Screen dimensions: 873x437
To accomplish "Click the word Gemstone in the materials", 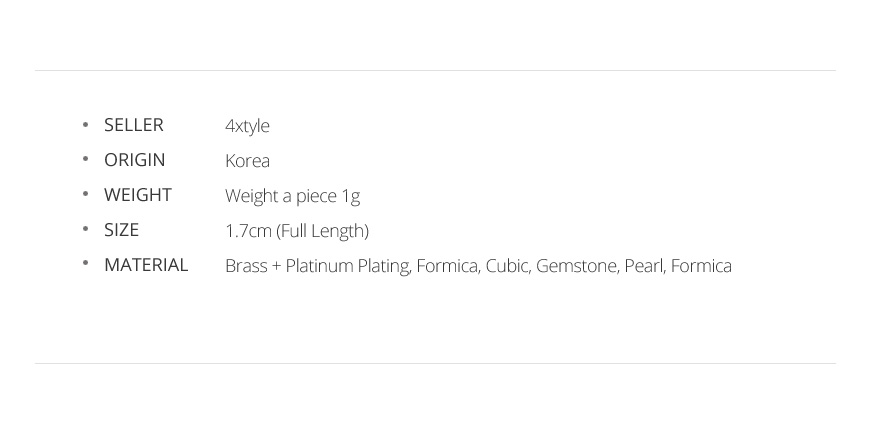I will tap(575, 266).
